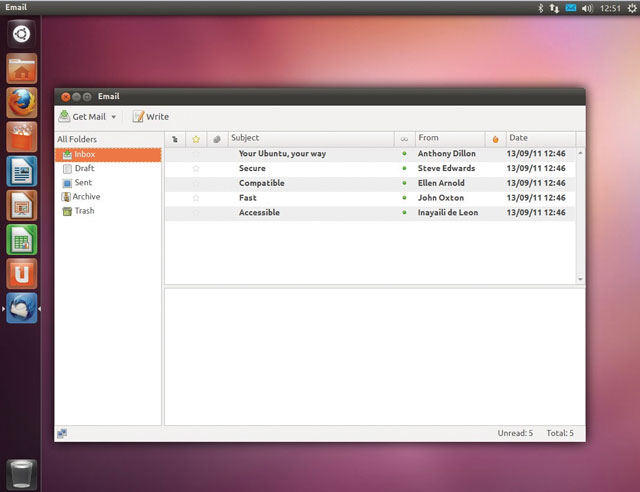Sort by junk status flame column

[496, 139]
